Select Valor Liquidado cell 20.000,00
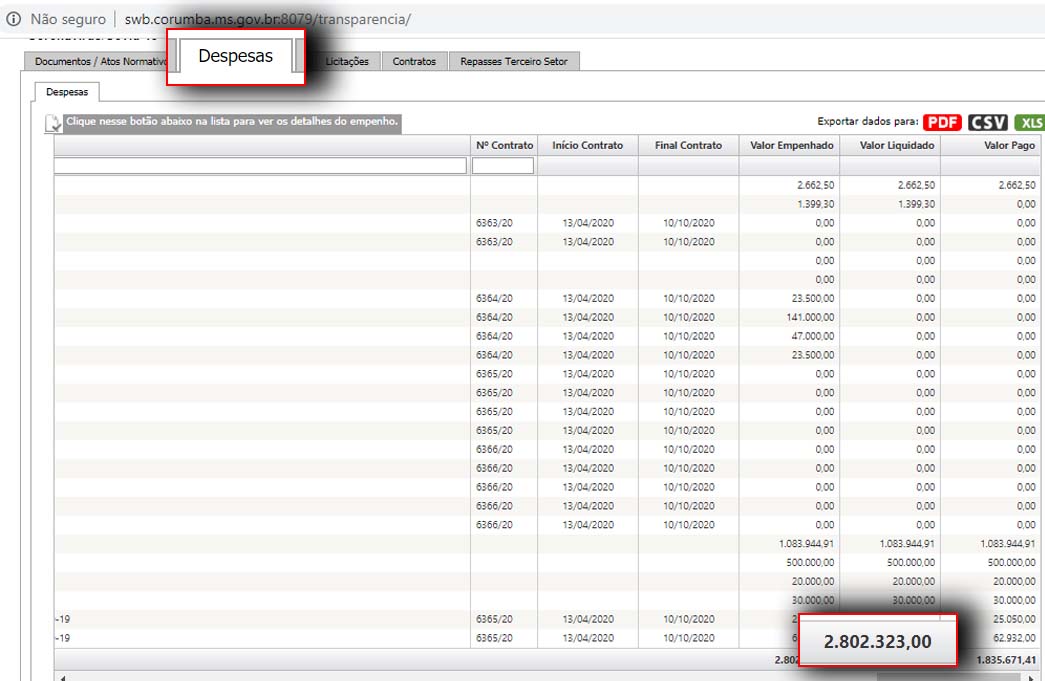This screenshot has width=1045, height=681. [914, 581]
